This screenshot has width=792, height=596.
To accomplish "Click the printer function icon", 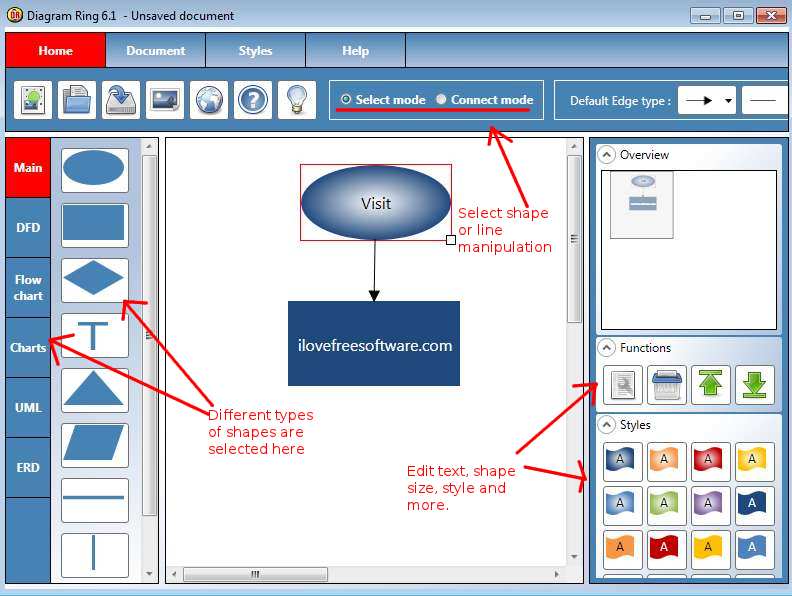I will pos(666,385).
